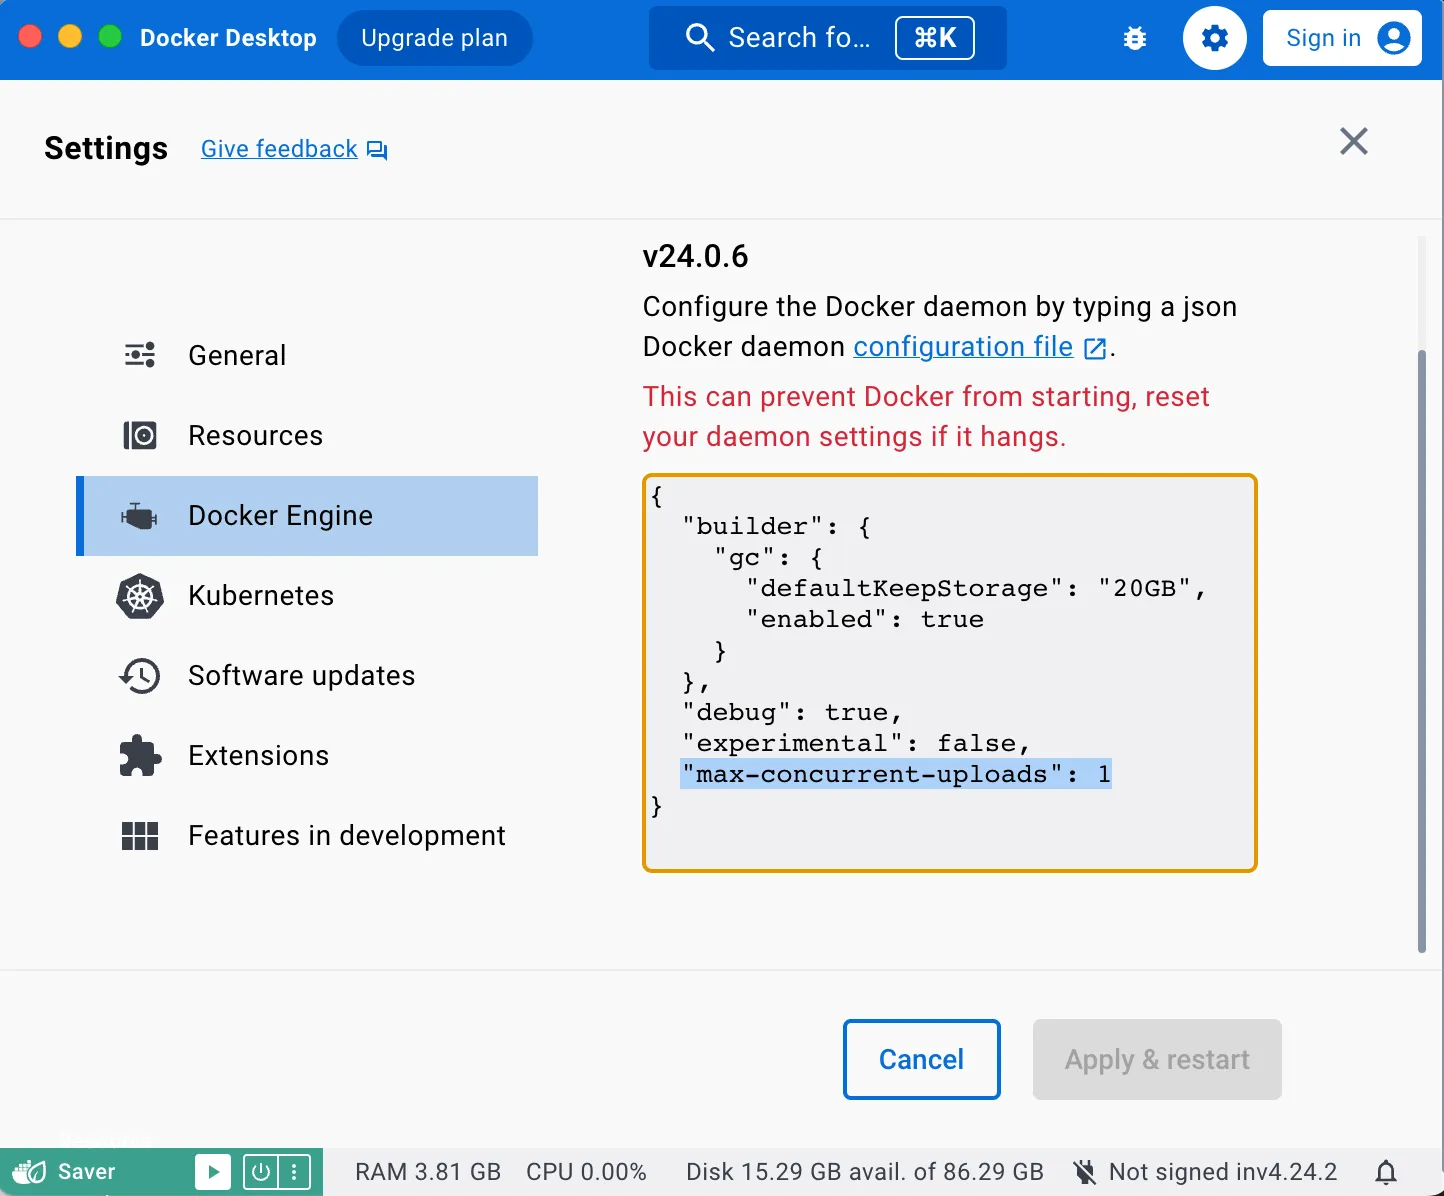Click the settings gear icon
This screenshot has height=1196, width=1444.
click(x=1215, y=38)
